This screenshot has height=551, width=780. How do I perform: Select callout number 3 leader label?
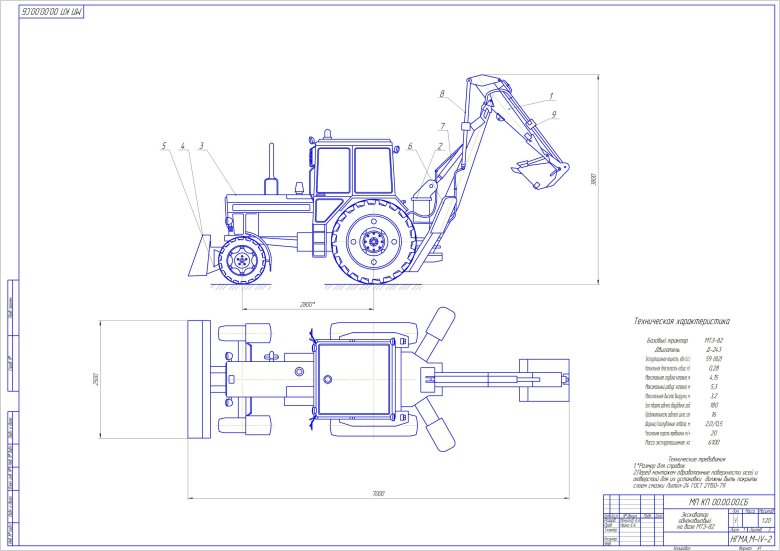click(x=201, y=146)
